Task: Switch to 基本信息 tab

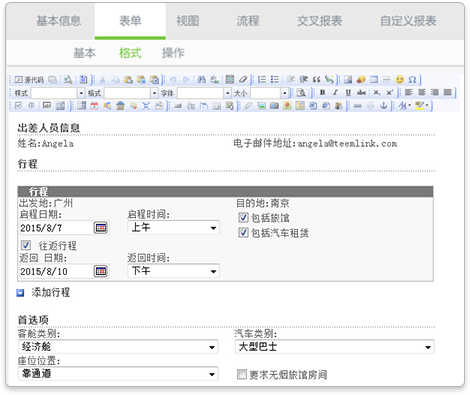Action: click(59, 21)
